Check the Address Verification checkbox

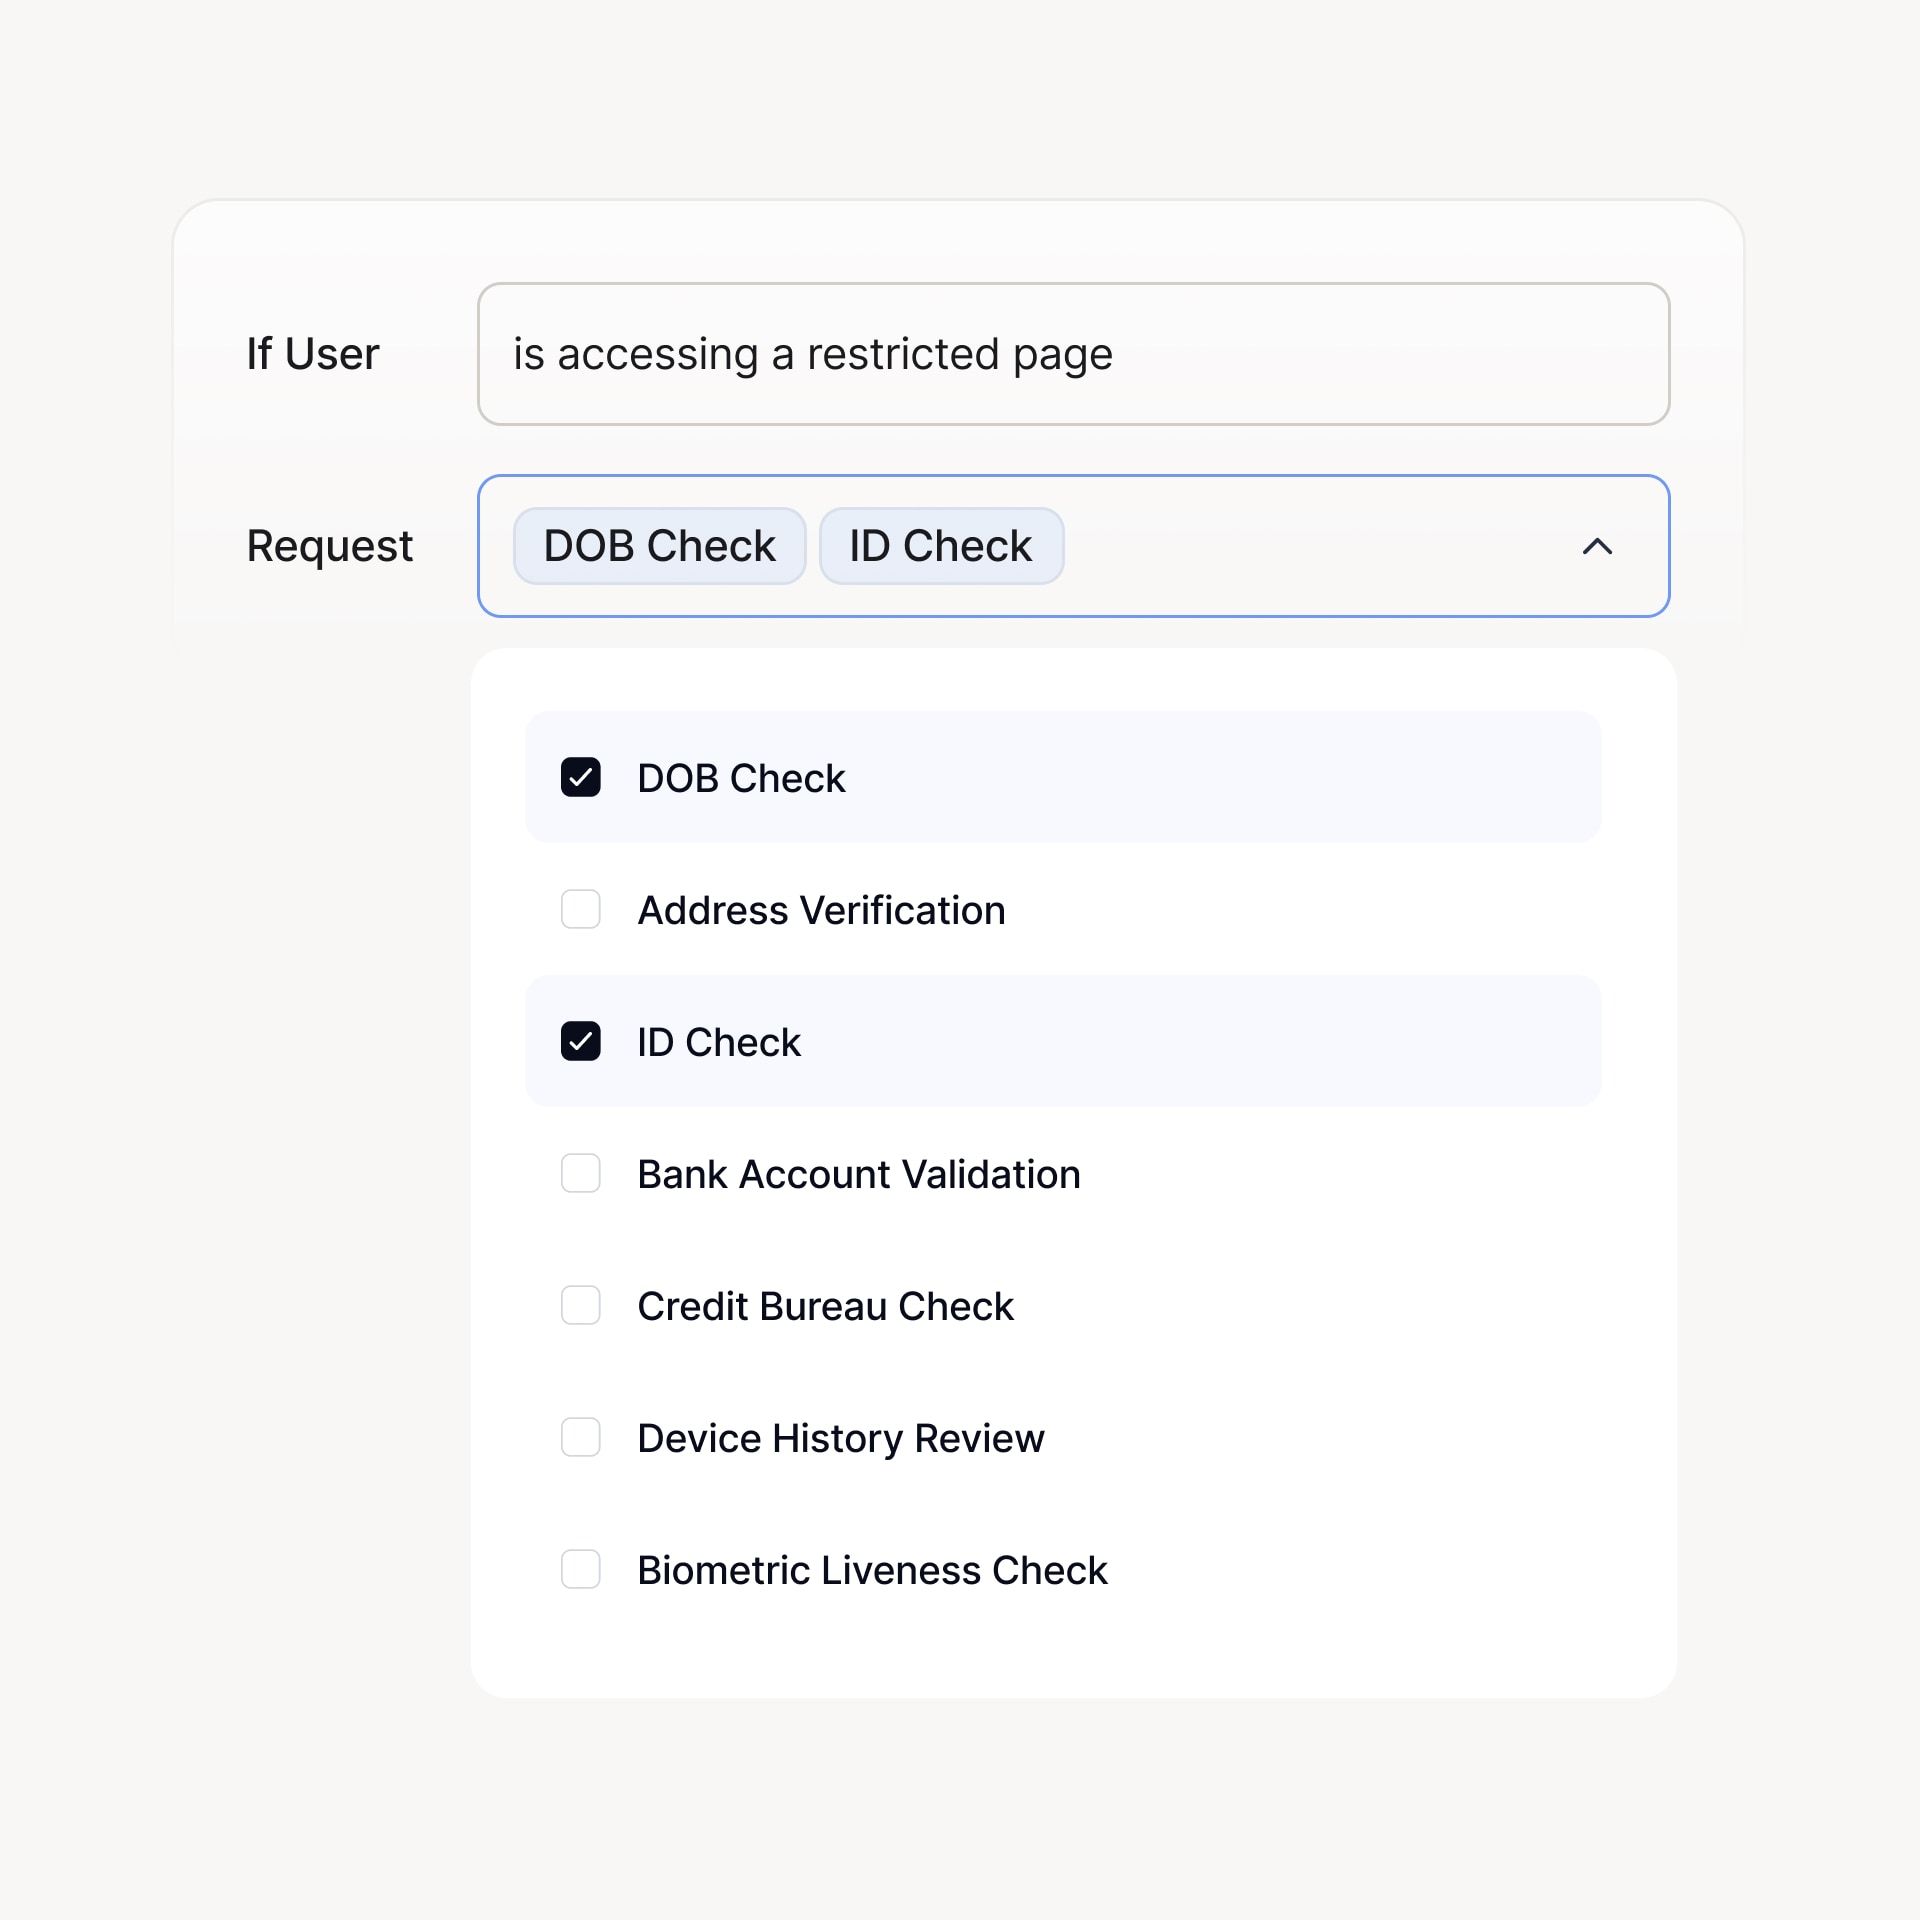580,909
